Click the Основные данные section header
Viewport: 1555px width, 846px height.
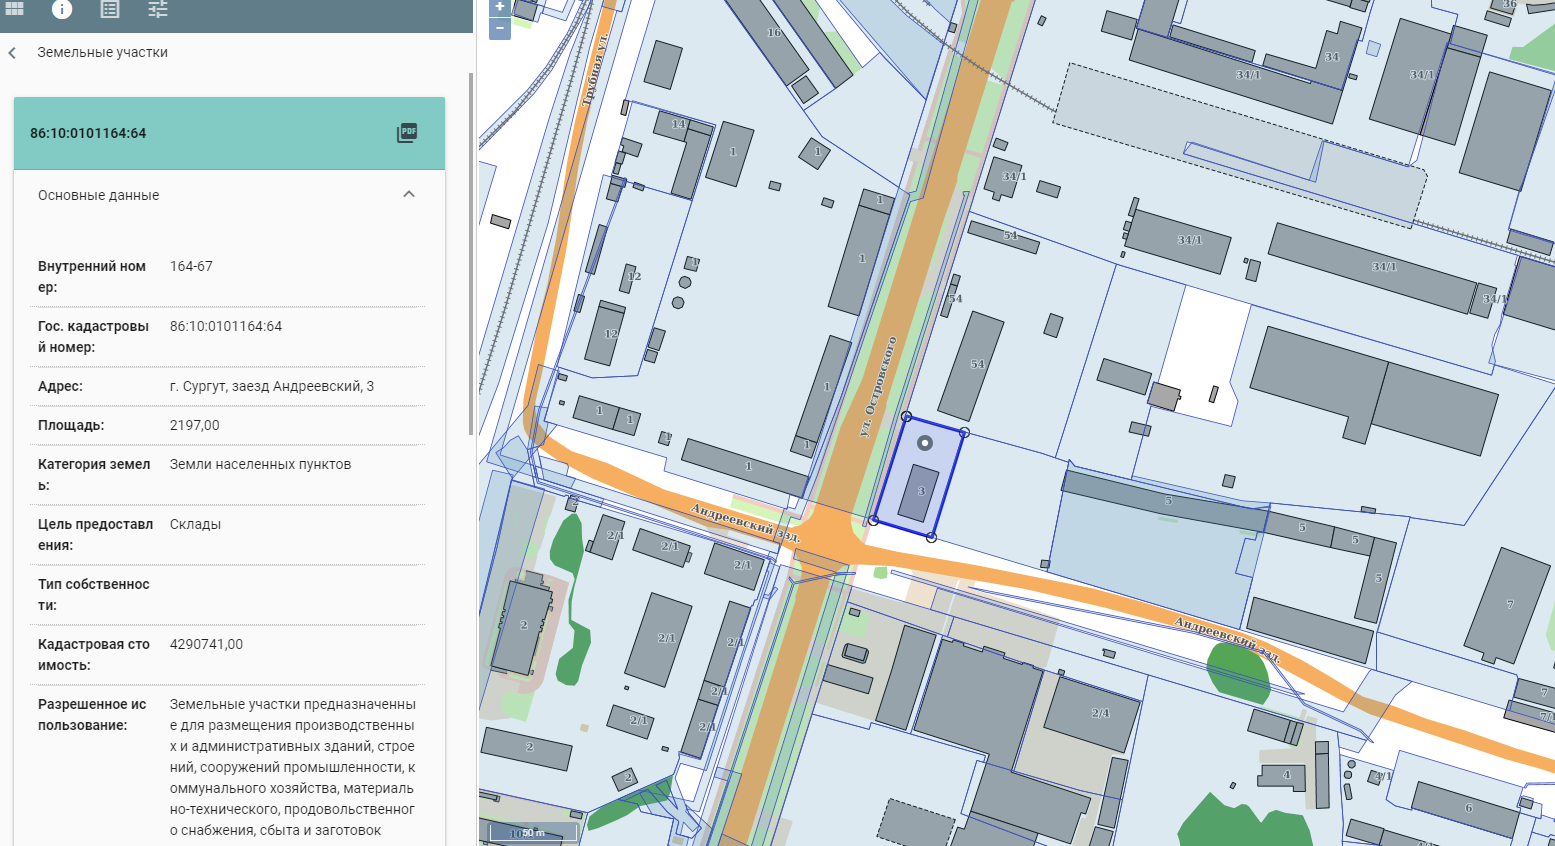pyautogui.click(x=99, y=196)
